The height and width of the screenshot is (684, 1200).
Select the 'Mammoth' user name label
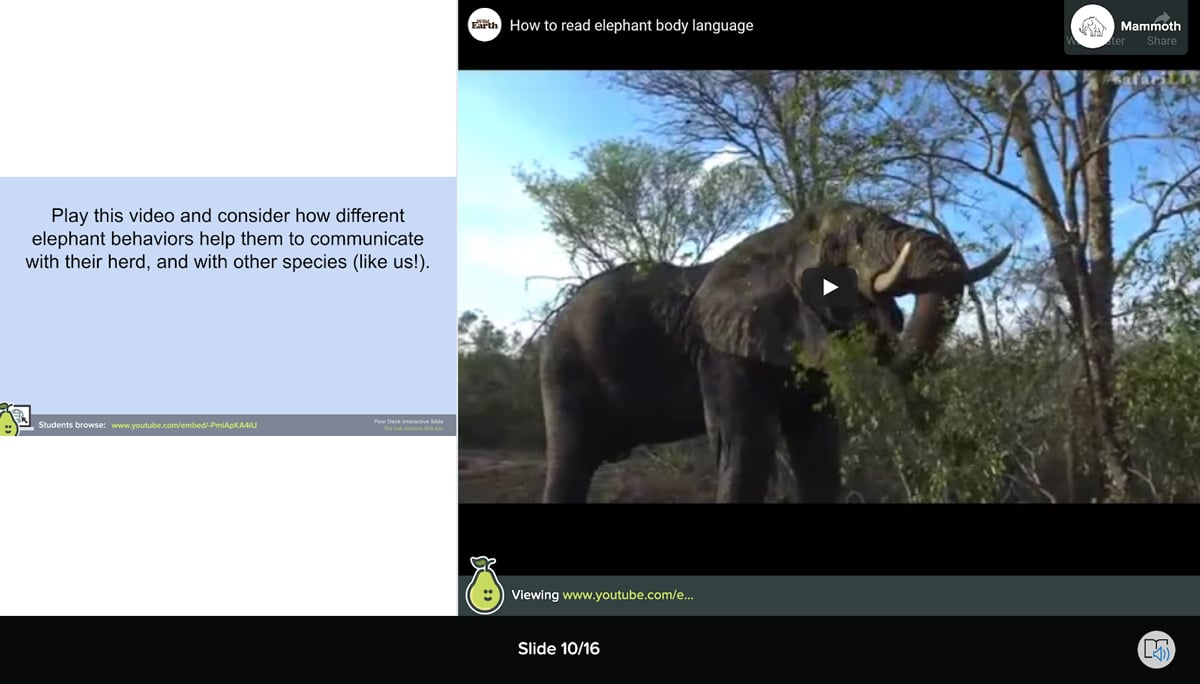point(1150,26)
